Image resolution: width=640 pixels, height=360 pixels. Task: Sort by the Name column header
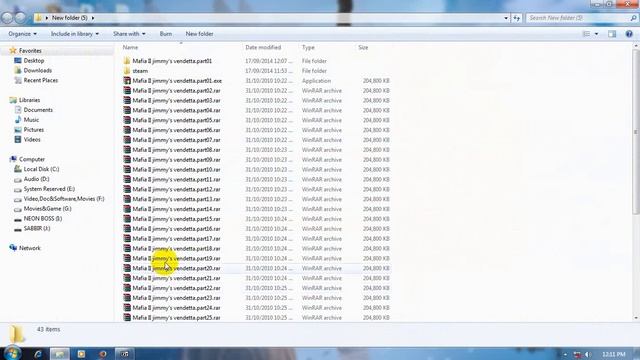(x=182, y=47)
